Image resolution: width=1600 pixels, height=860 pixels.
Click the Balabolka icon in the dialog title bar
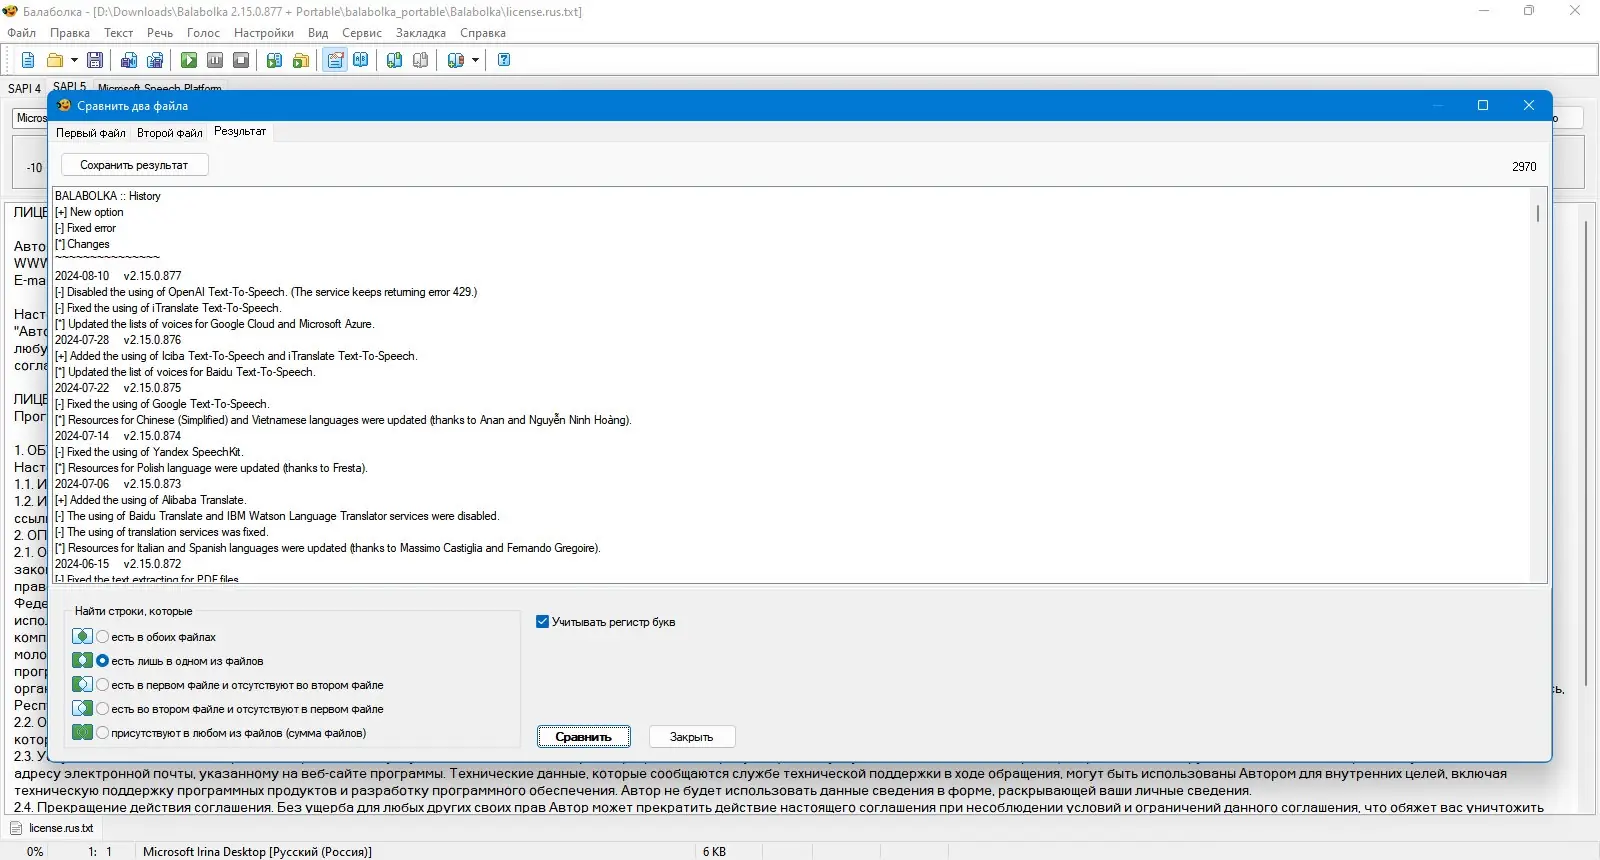64,106
